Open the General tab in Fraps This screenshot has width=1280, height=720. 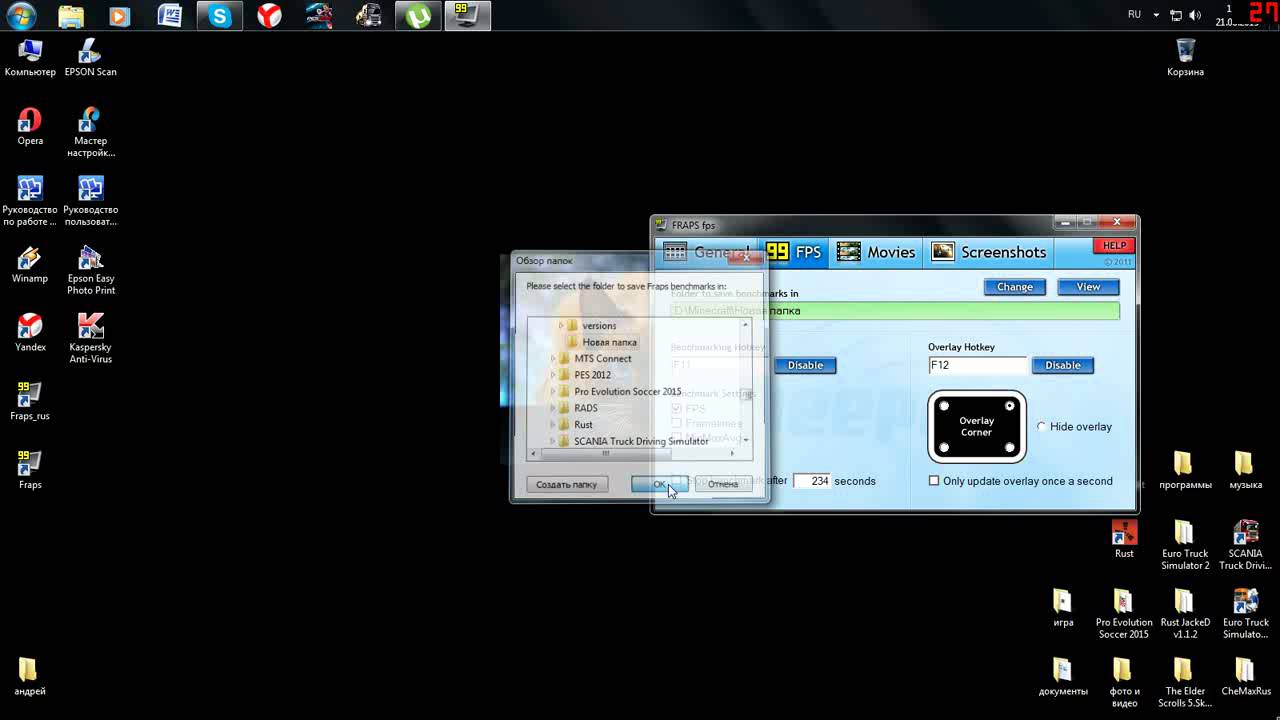(706, 252)
